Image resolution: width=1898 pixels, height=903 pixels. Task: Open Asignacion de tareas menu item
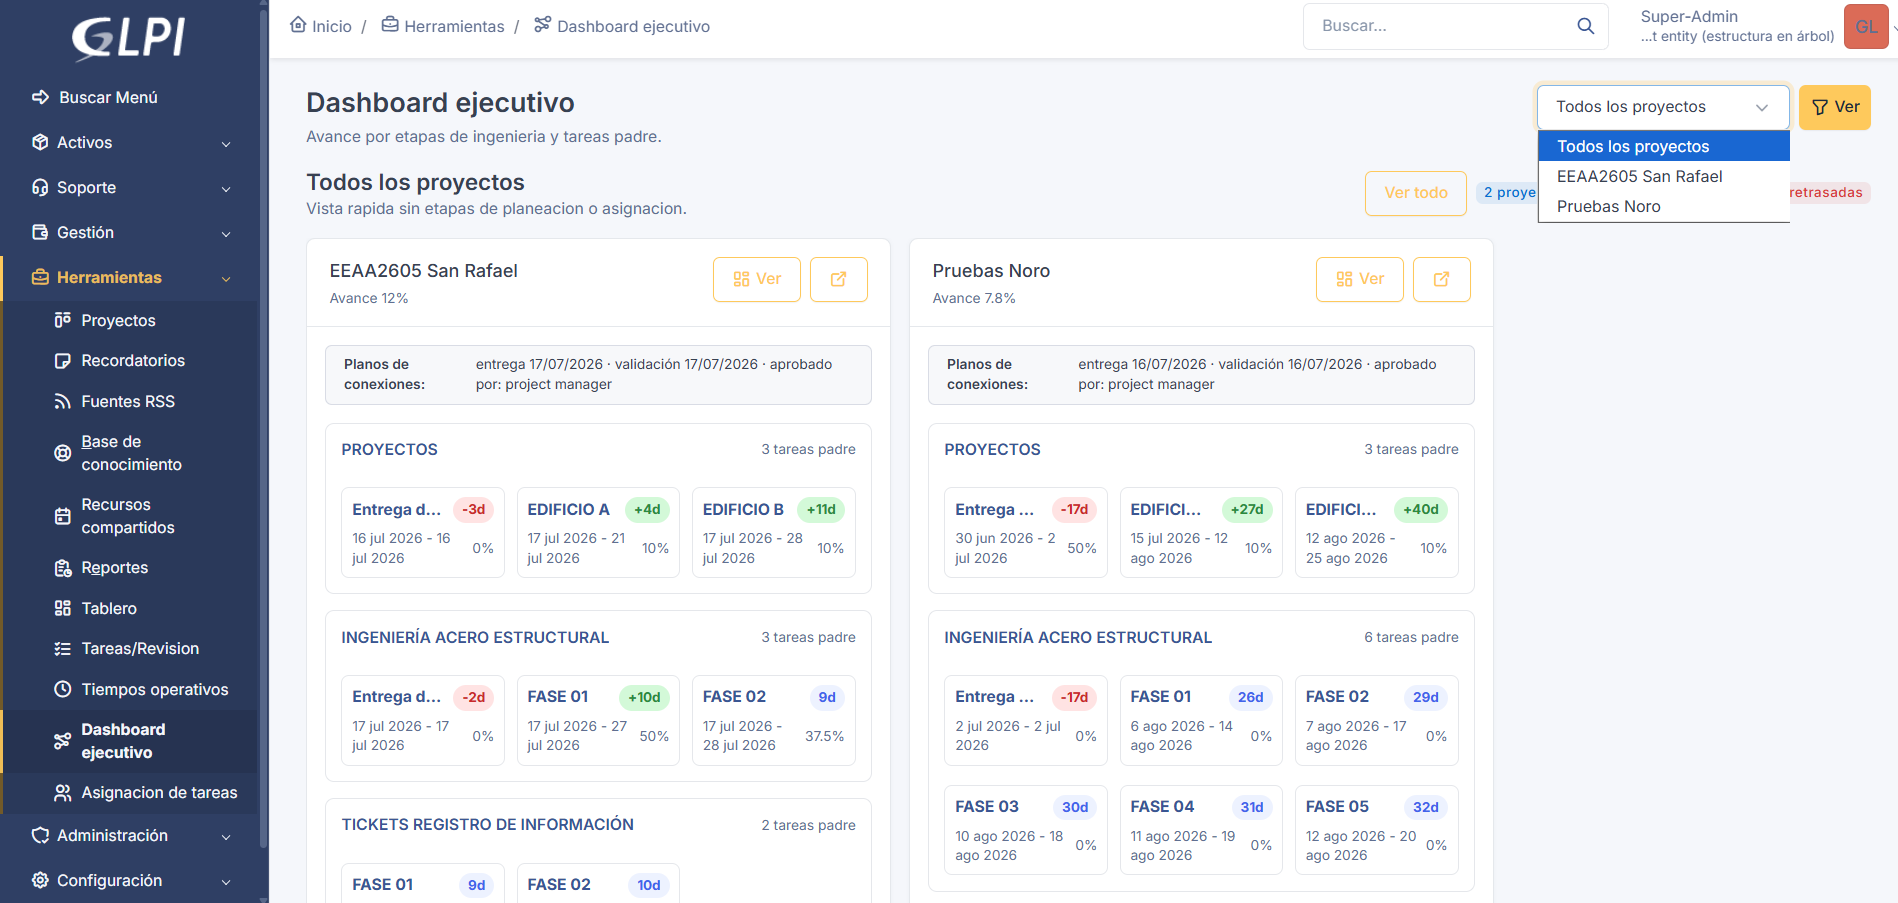click(159, 793)
